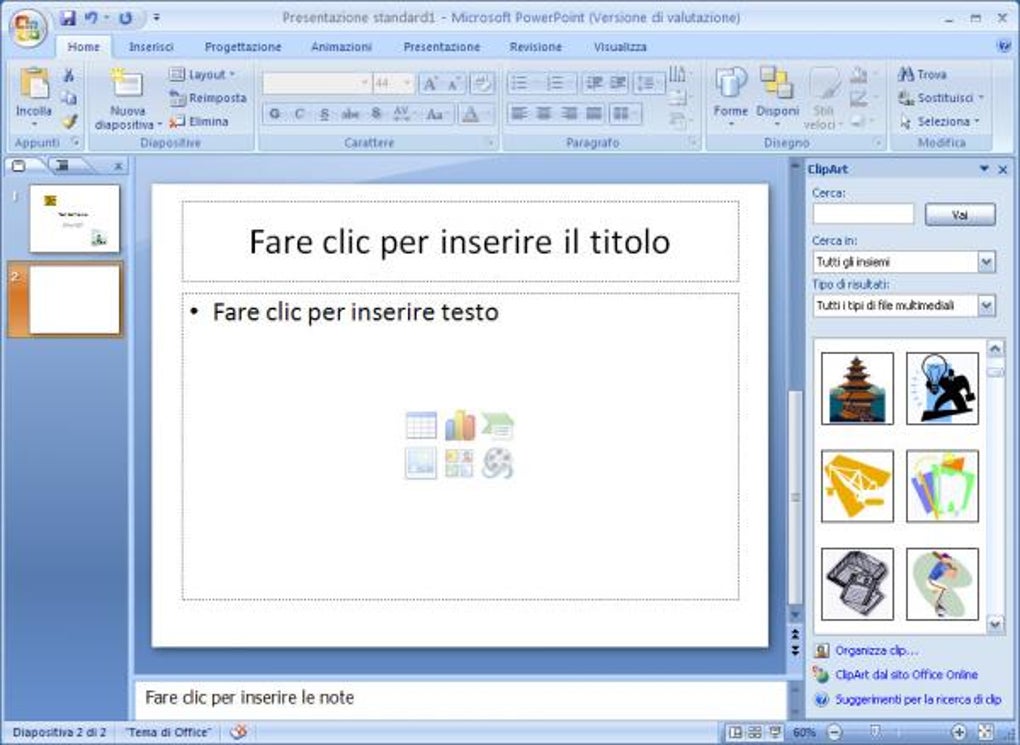Viewport: 1020px width, 745px height.
Task: Open the Forme shapes gallery
Action: tap(731, 96)
